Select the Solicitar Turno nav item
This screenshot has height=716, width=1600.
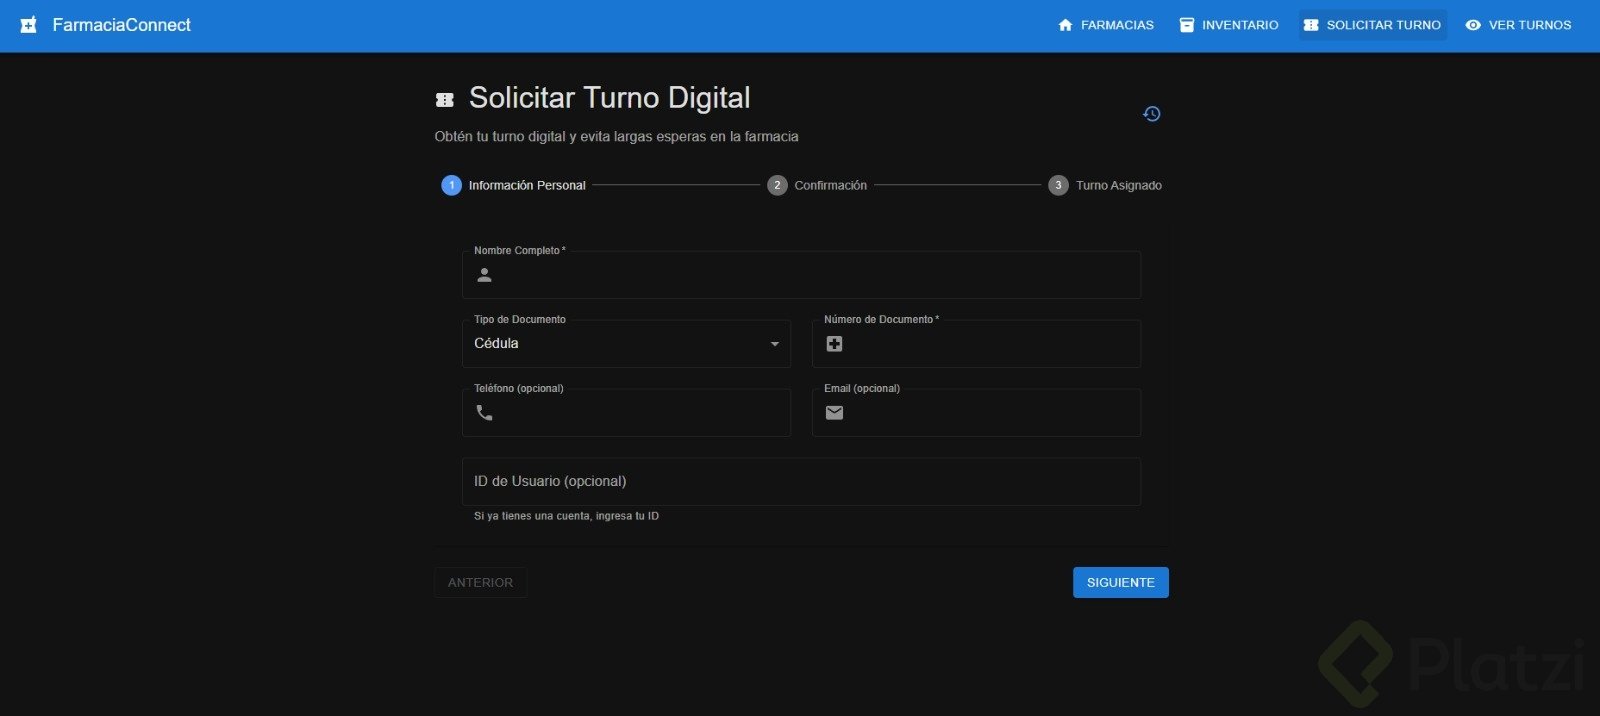pos(1373,25)
